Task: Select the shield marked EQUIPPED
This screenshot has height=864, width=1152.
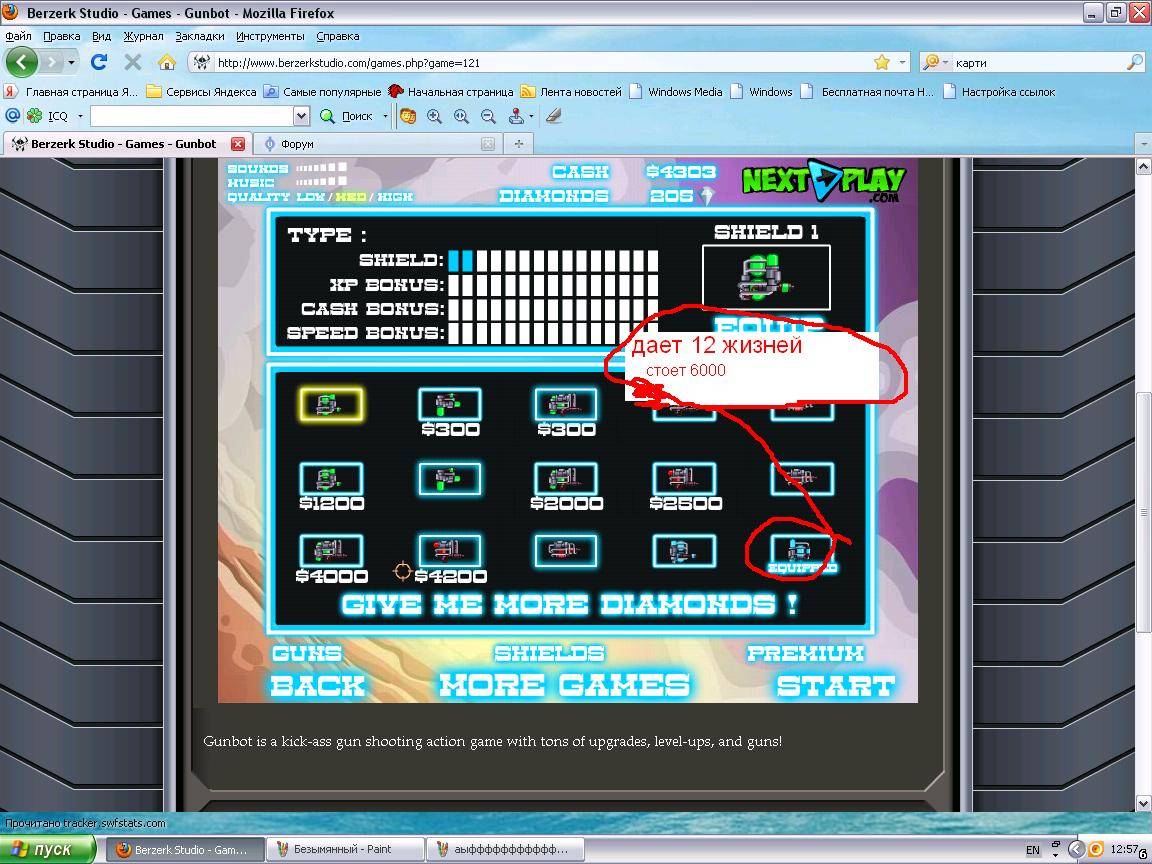Action: [x=802, y=551]
